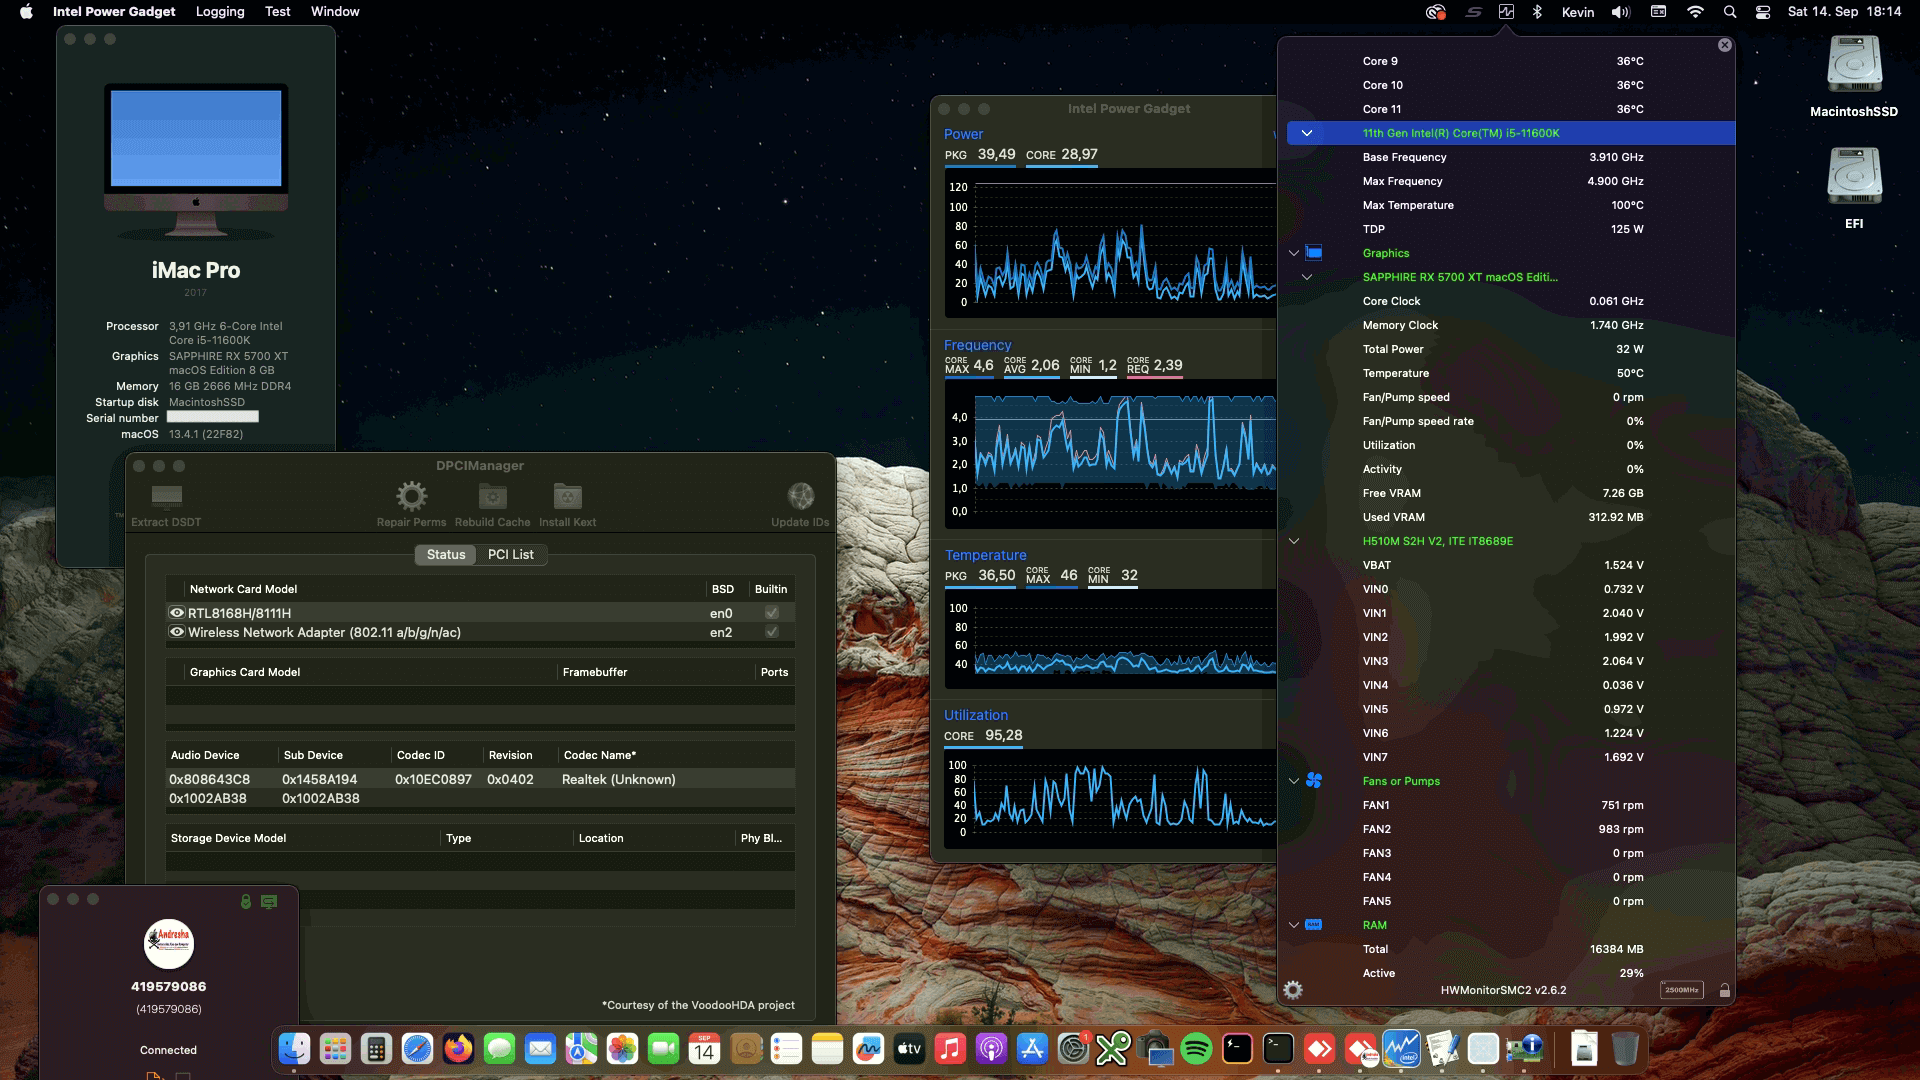The height and width of the screenshot is (1080, 1920).
Task: Open Creative Cloud menu bar icon
Action: (1436, 12)
